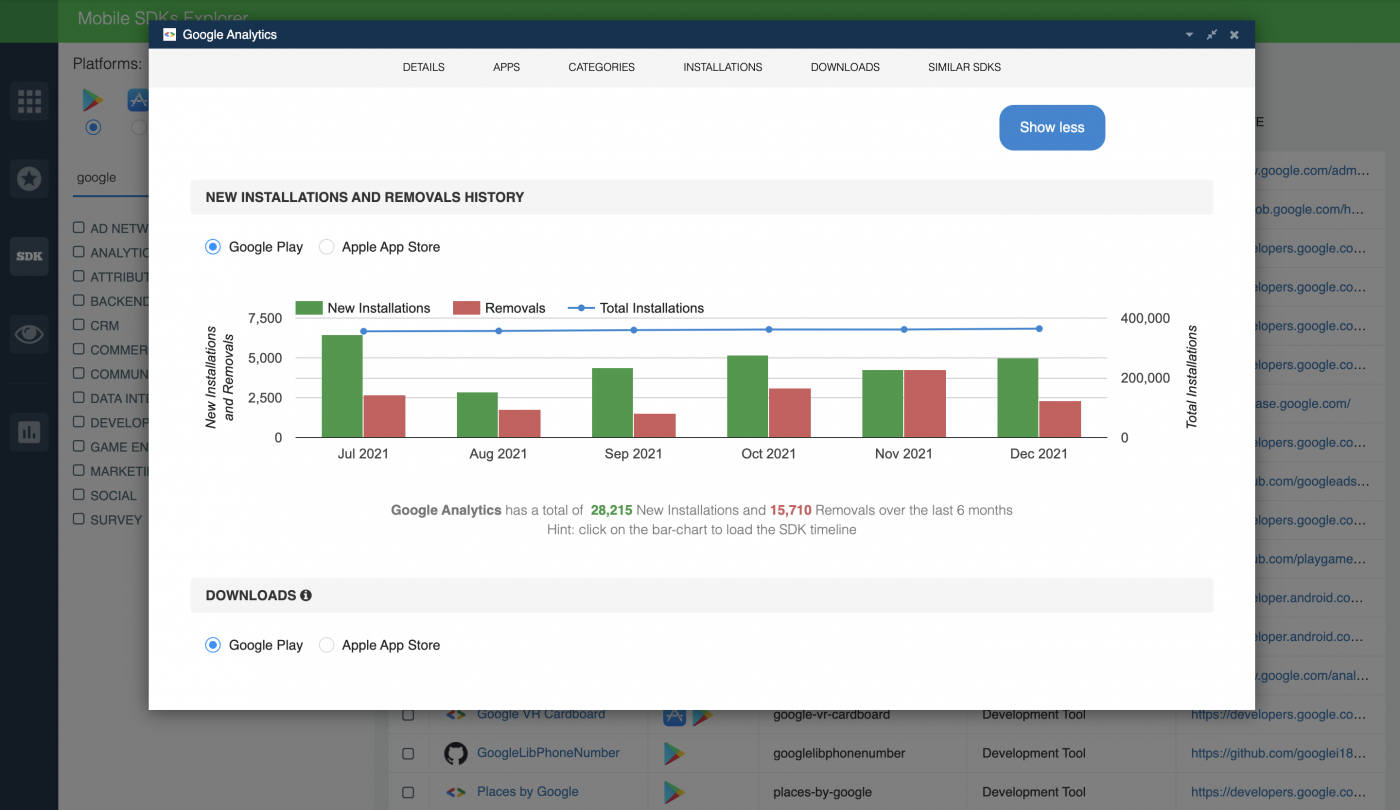Open the bar chart icon in sidebar
Screen dimensions: 1400x810
coord(29,432)
